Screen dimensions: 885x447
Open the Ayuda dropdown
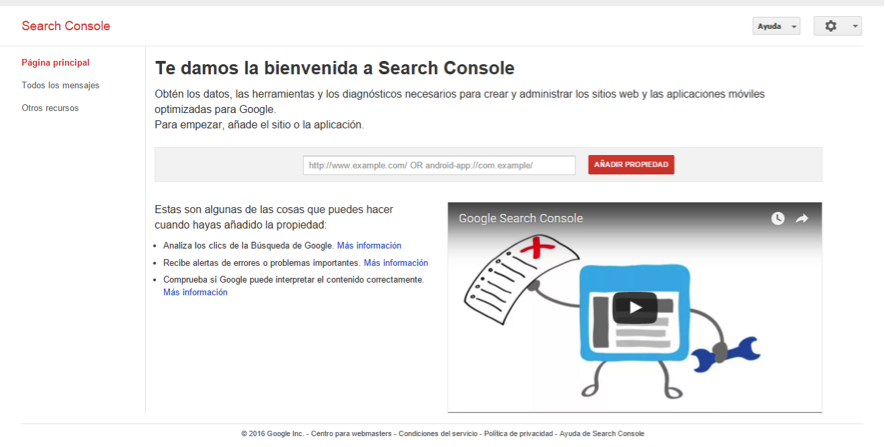point(776,26)
